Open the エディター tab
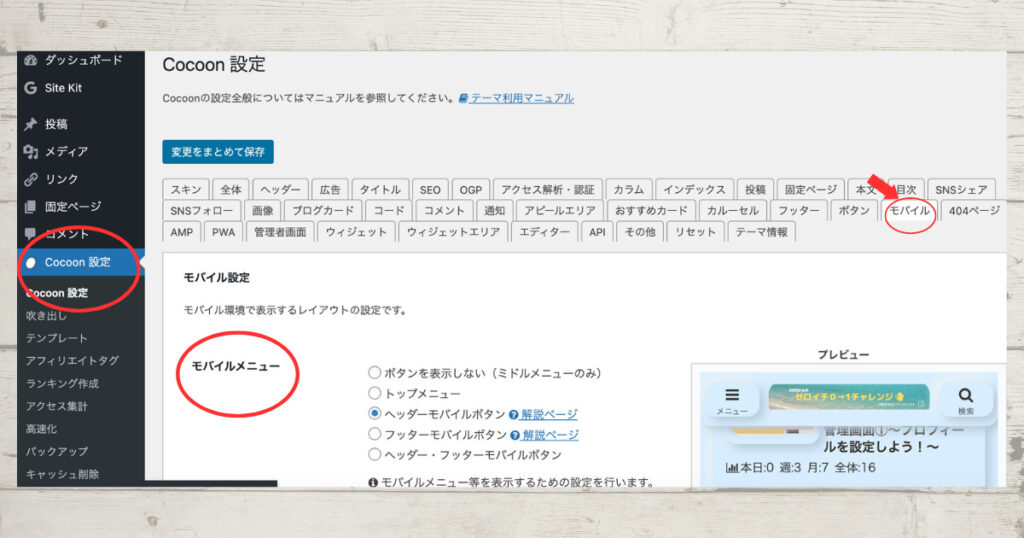The height and width of the screenshot is (538, 1024). (x=545, y=232)
